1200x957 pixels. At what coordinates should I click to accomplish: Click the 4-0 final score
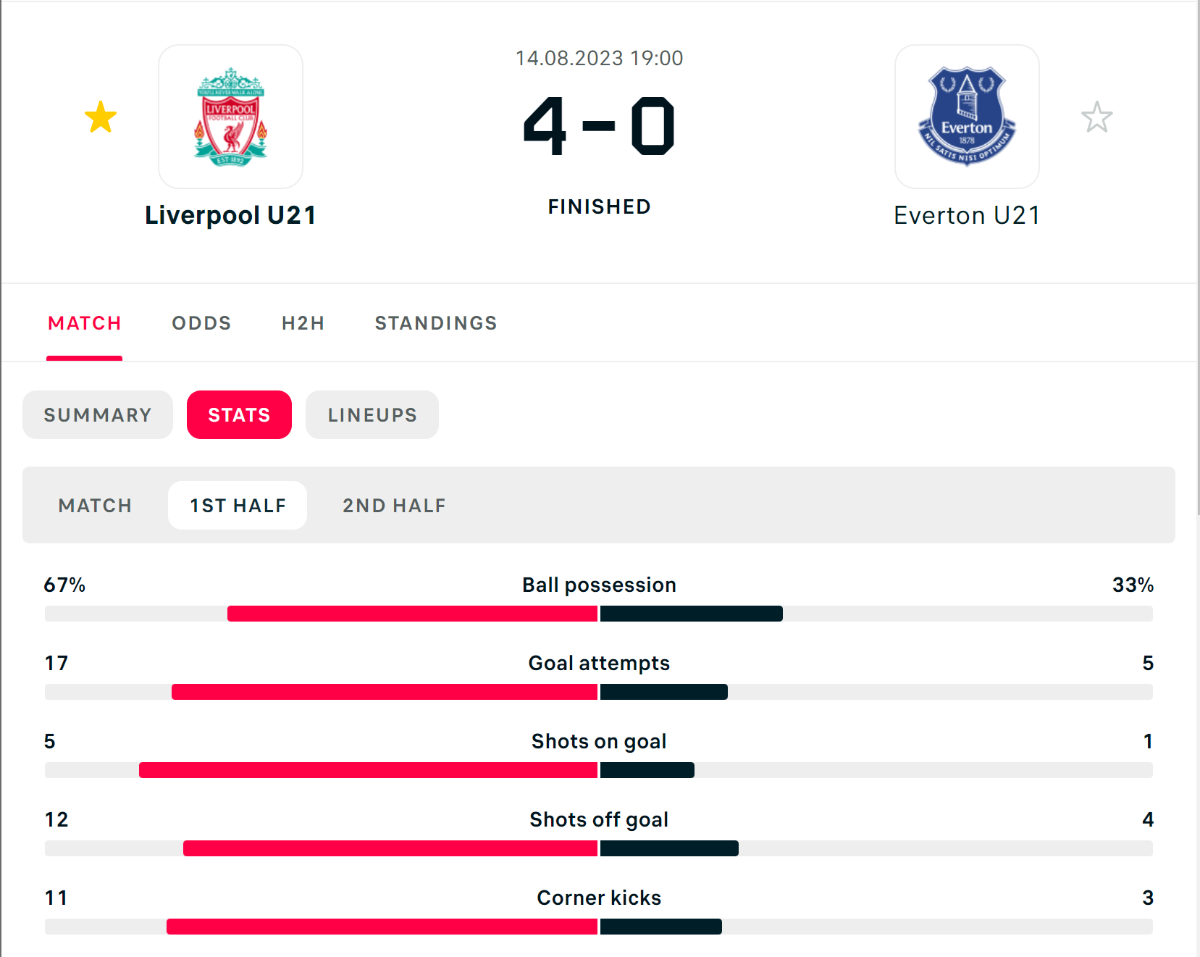click(x=599, y=127)
